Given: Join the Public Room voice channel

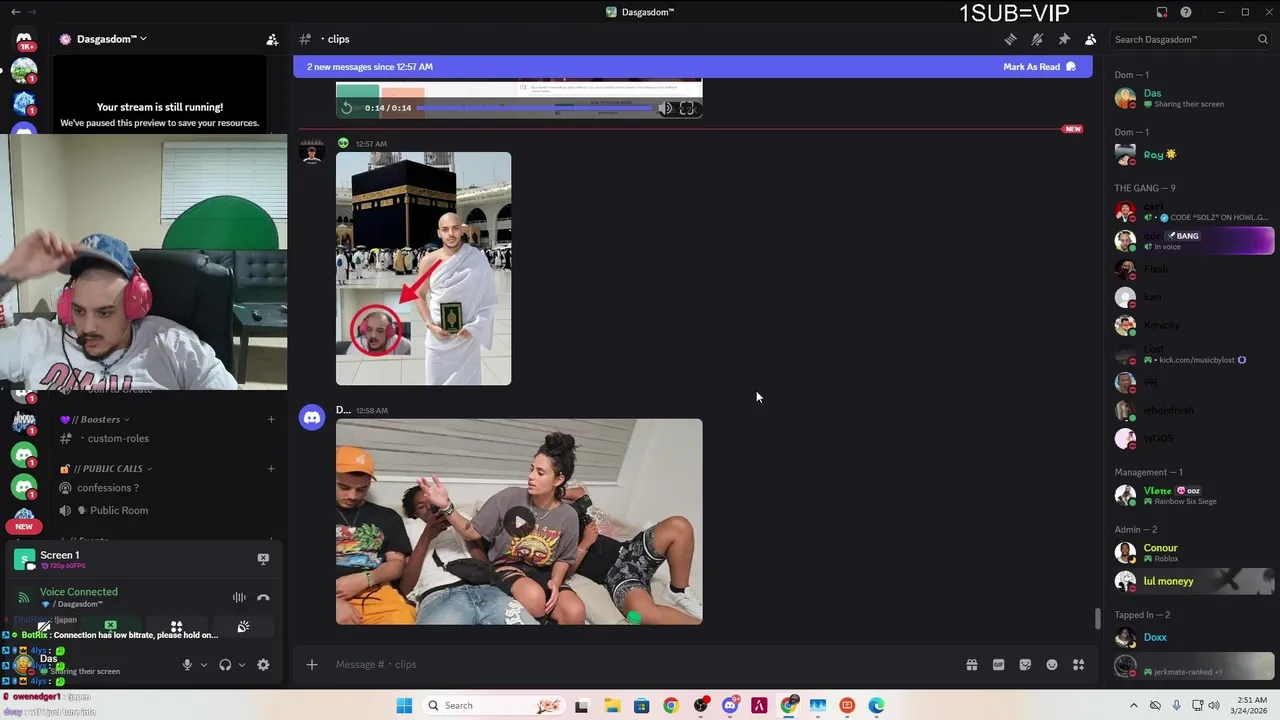Looking at the screenshot, I should 118,510.
